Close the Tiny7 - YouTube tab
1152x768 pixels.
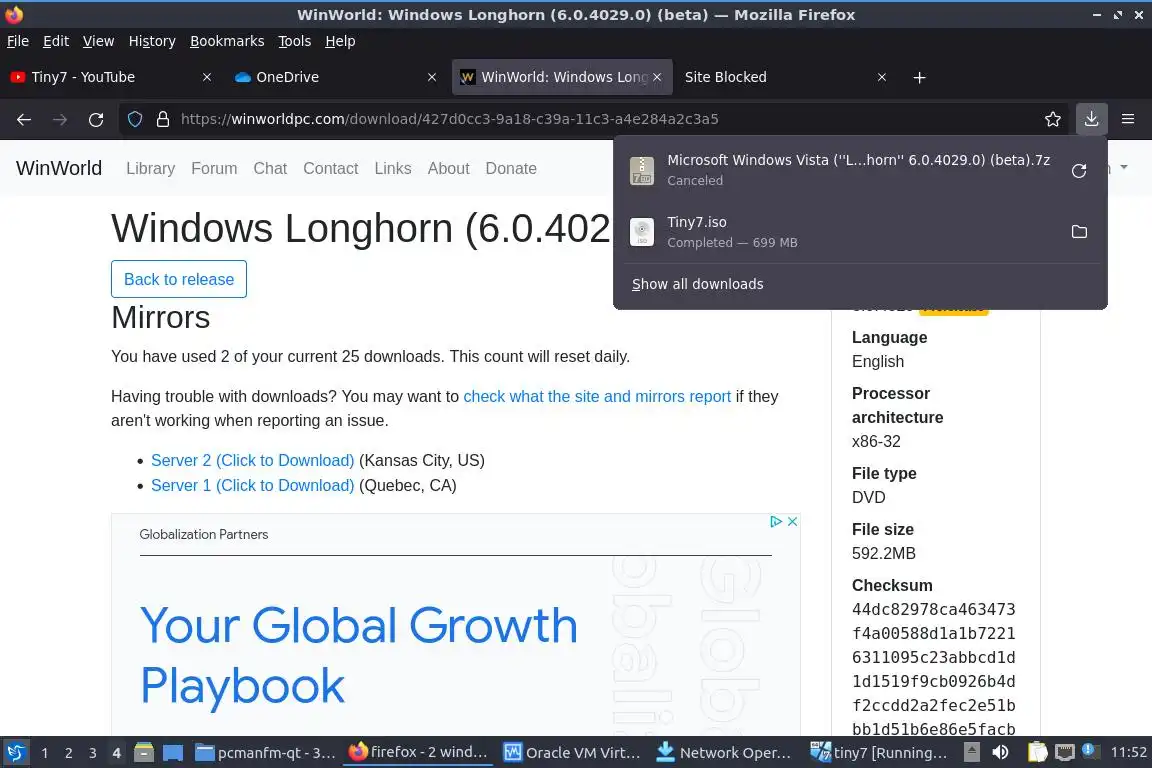pos(206,77)
